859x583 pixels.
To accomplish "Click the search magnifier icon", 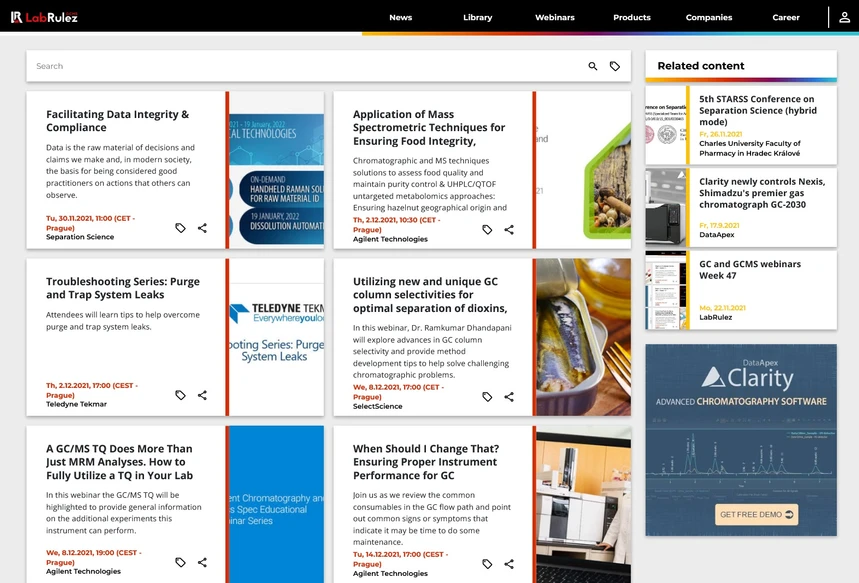I will [593, 66].
